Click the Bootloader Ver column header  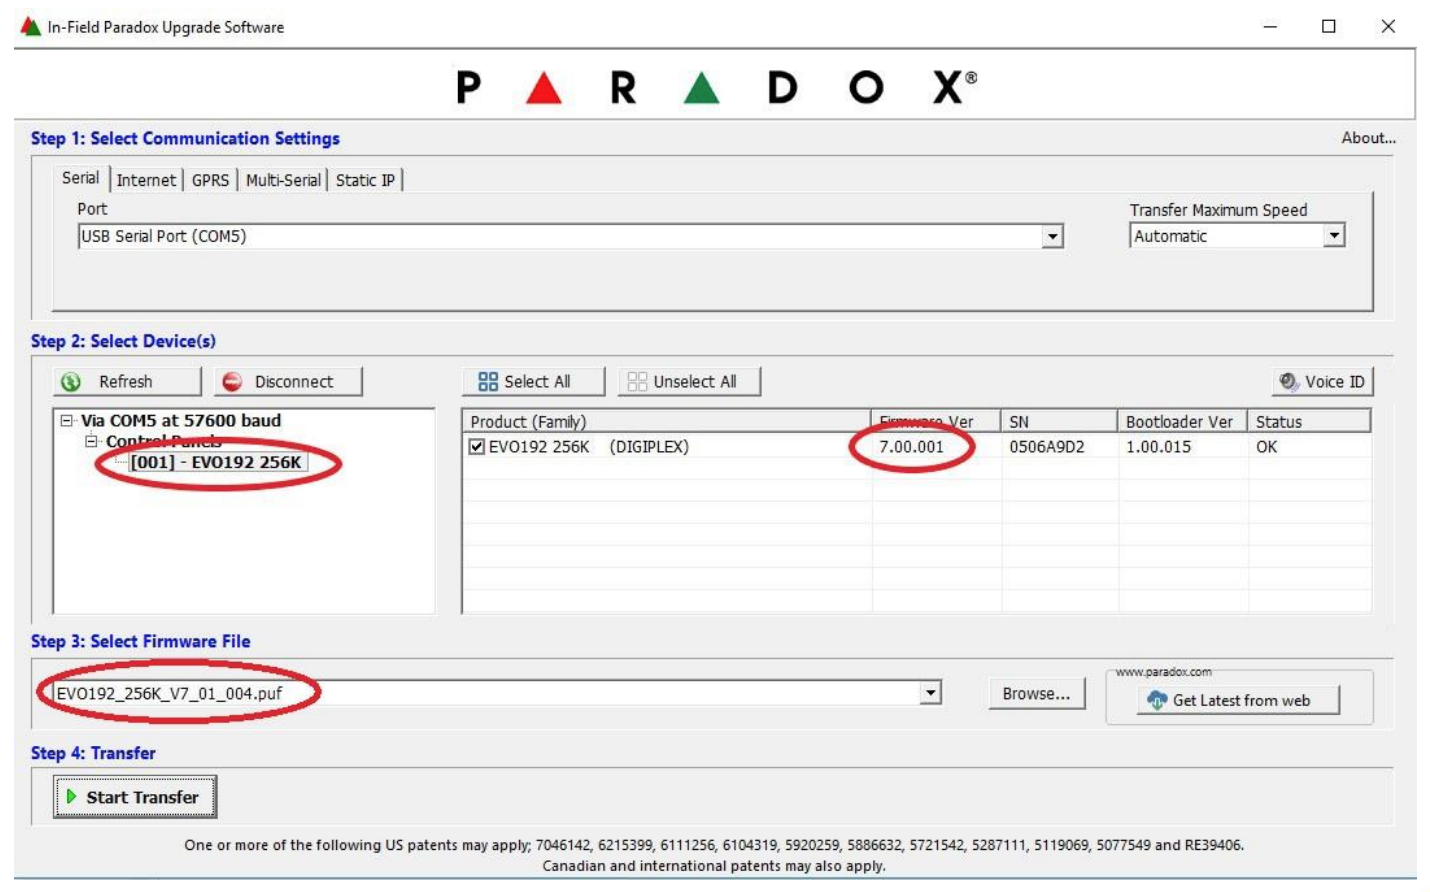coord(1182,421)
